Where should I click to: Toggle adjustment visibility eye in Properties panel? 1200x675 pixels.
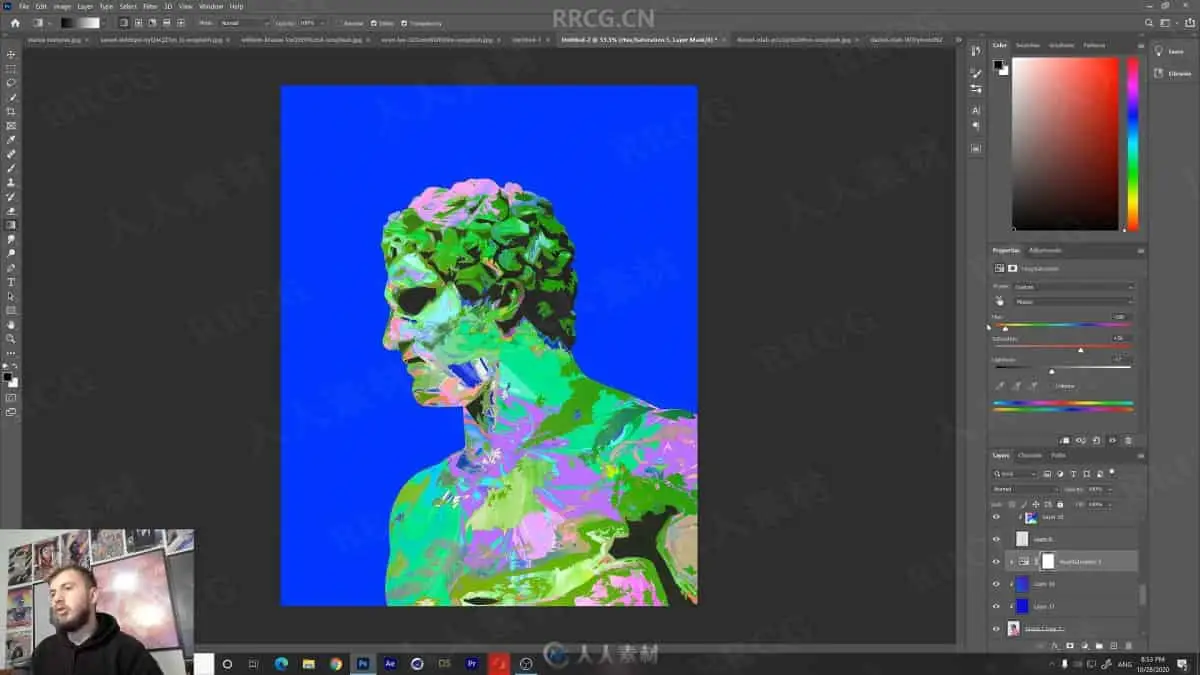point(1112,440)
